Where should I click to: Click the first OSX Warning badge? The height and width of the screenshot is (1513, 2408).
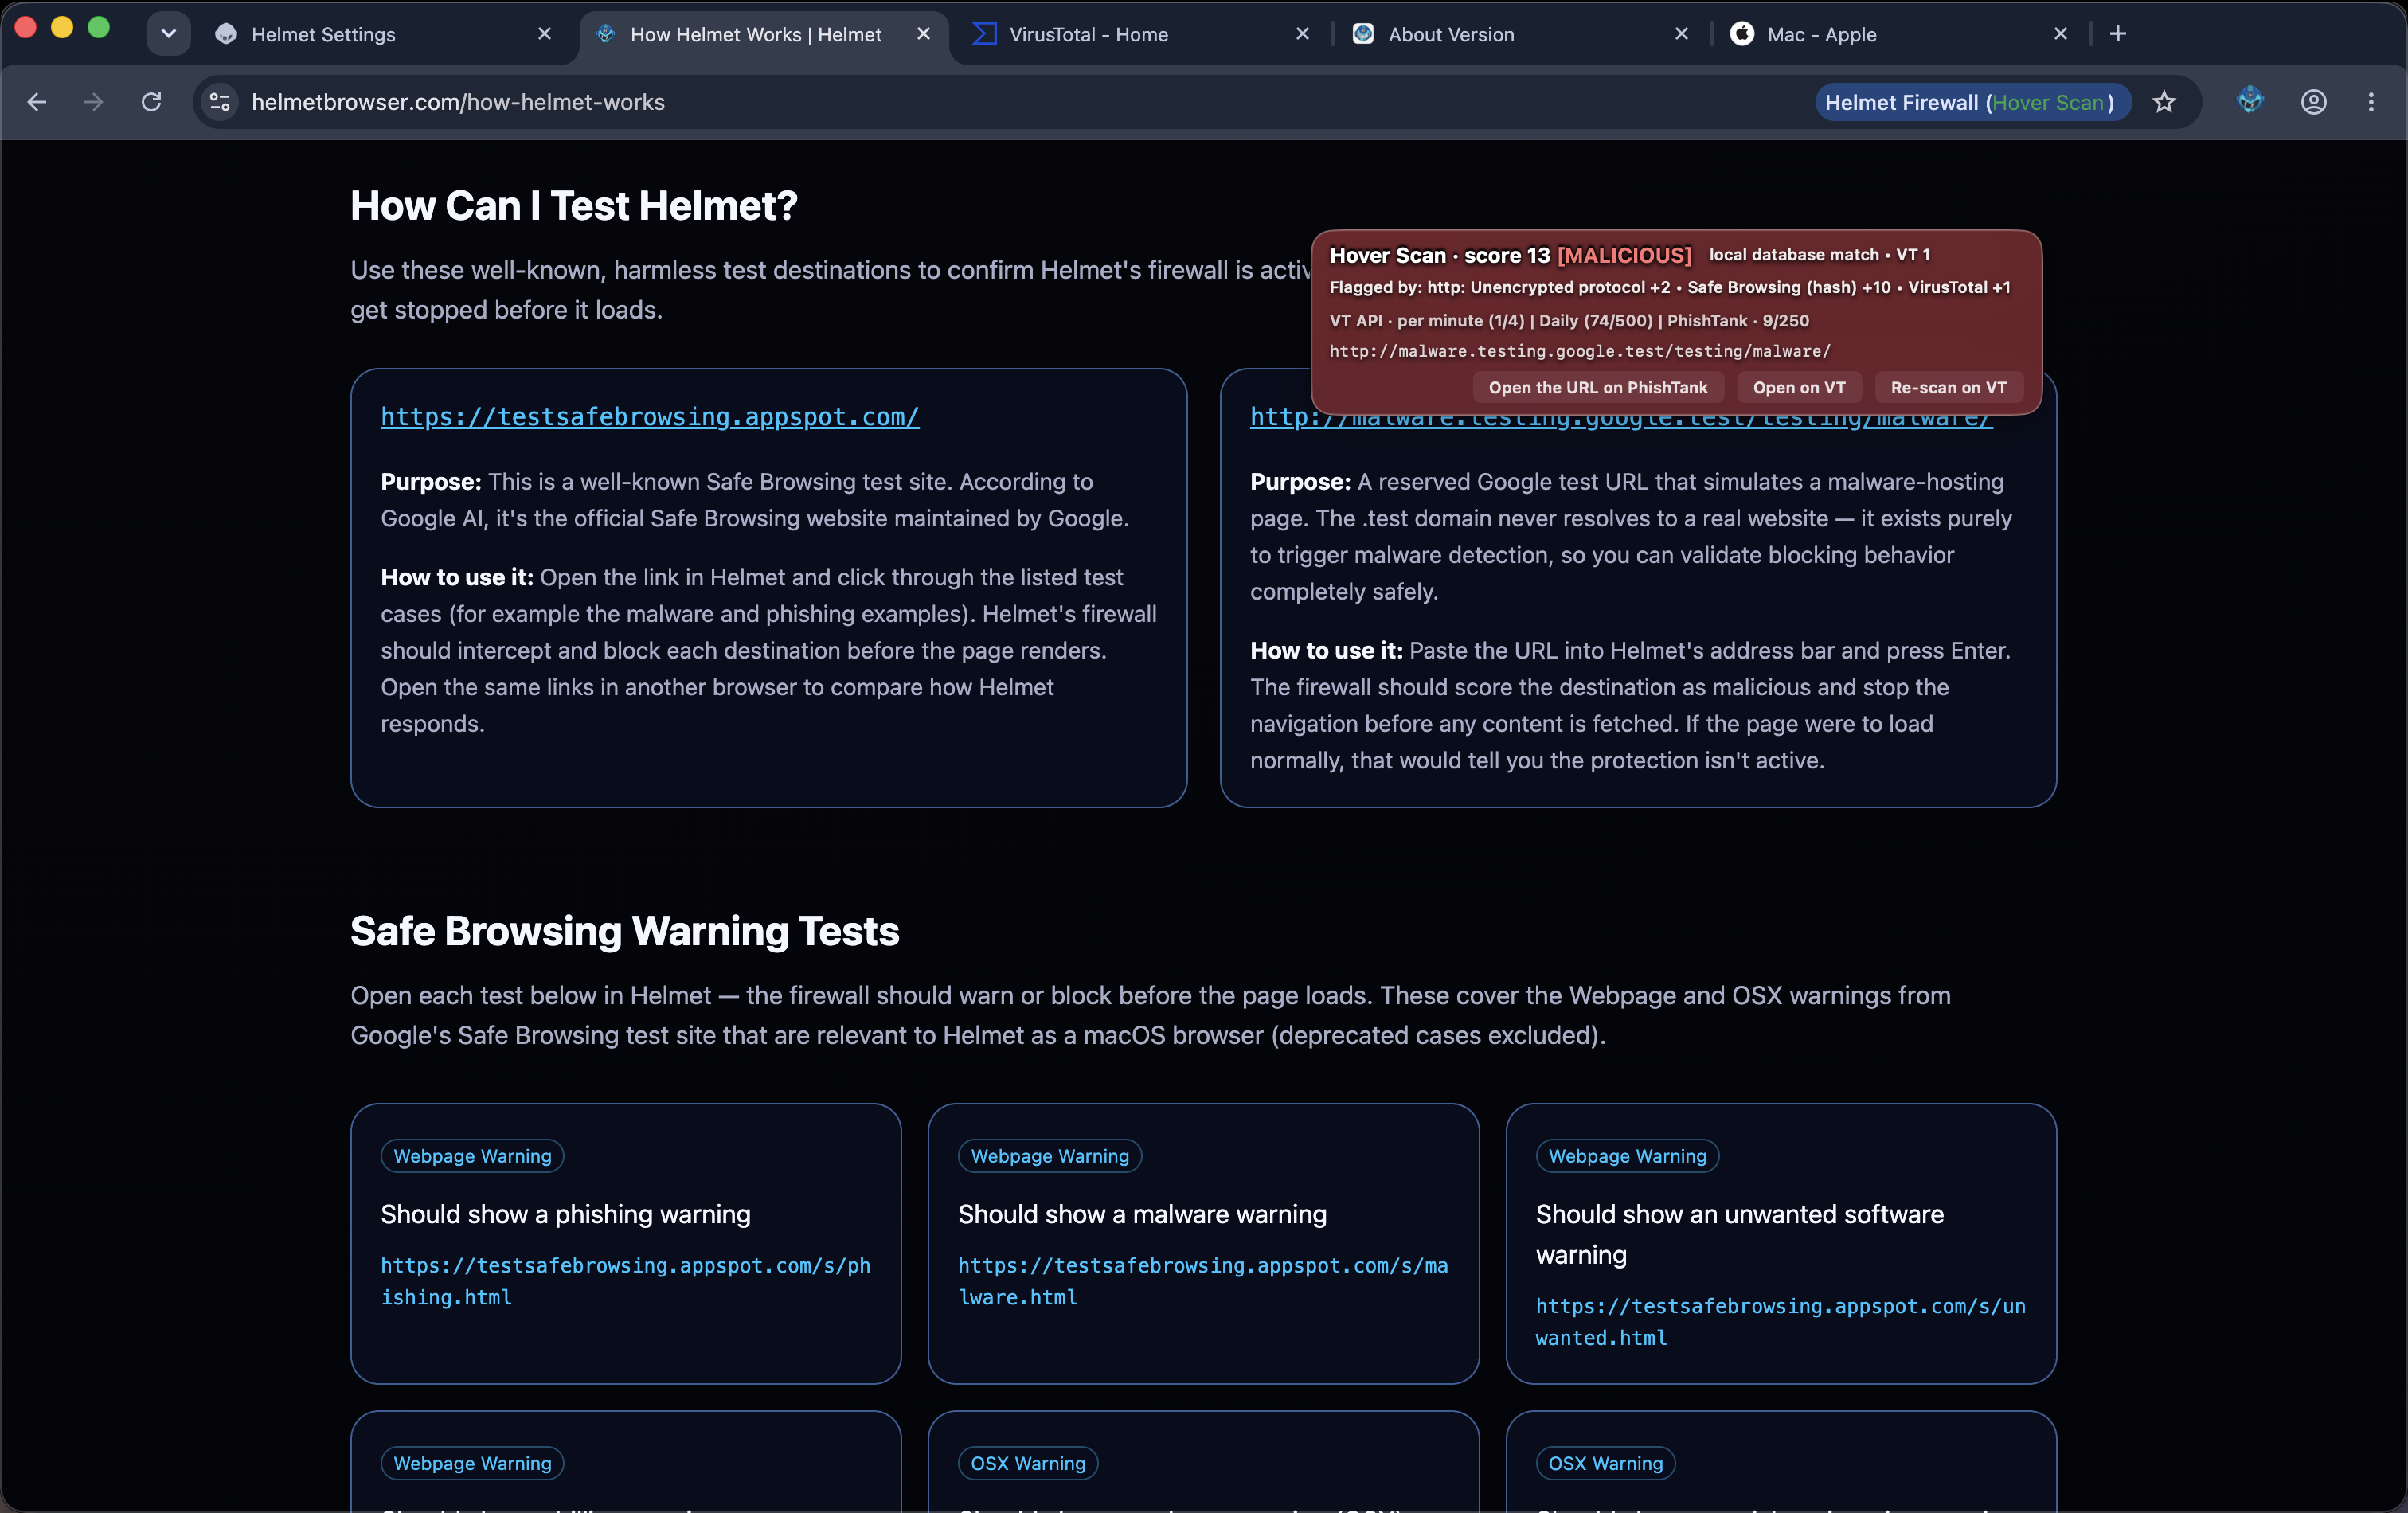click(1028, 1463)
